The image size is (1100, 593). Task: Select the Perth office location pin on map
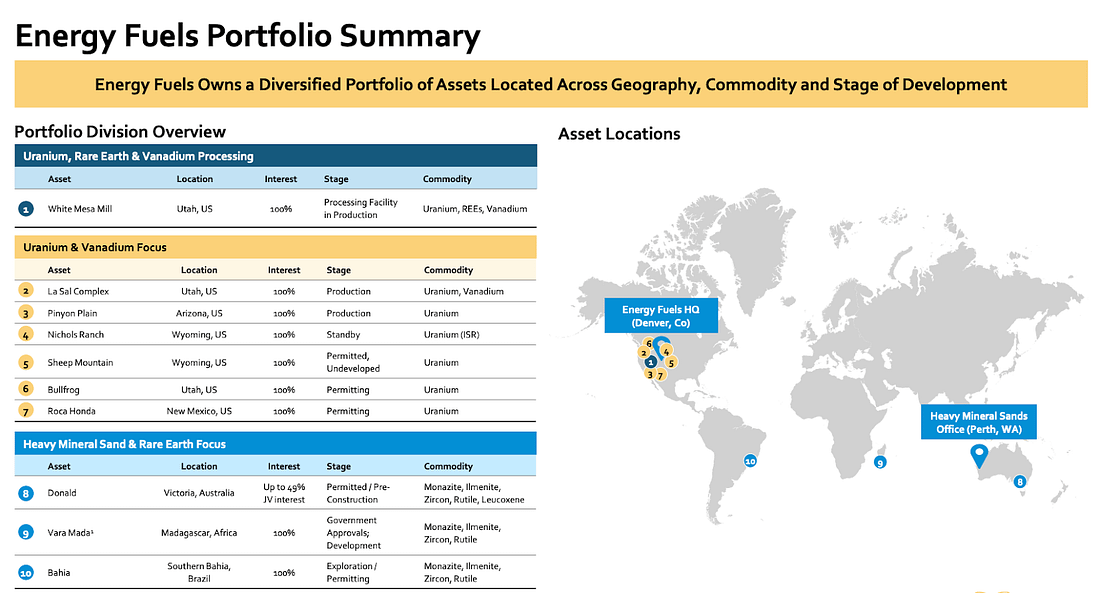(979, 456)
